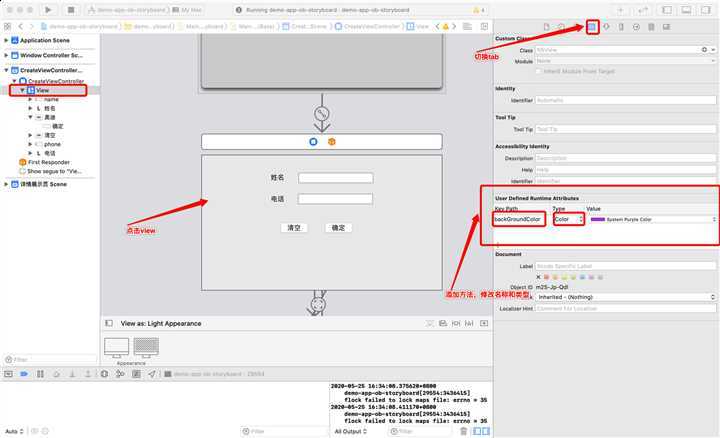The height and width of the screenshot is (438, 720).
Task: Clear label color with the X swatch
Action: point(538,277)
